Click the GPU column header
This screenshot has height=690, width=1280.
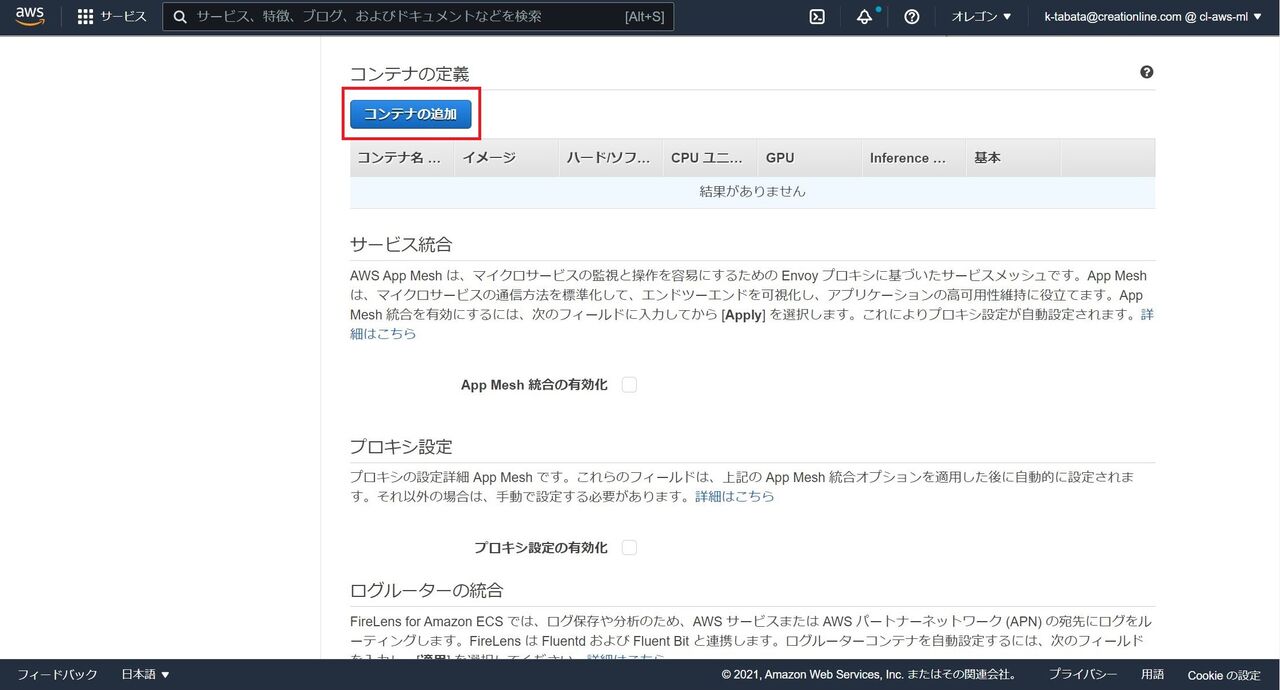[809, 158]
